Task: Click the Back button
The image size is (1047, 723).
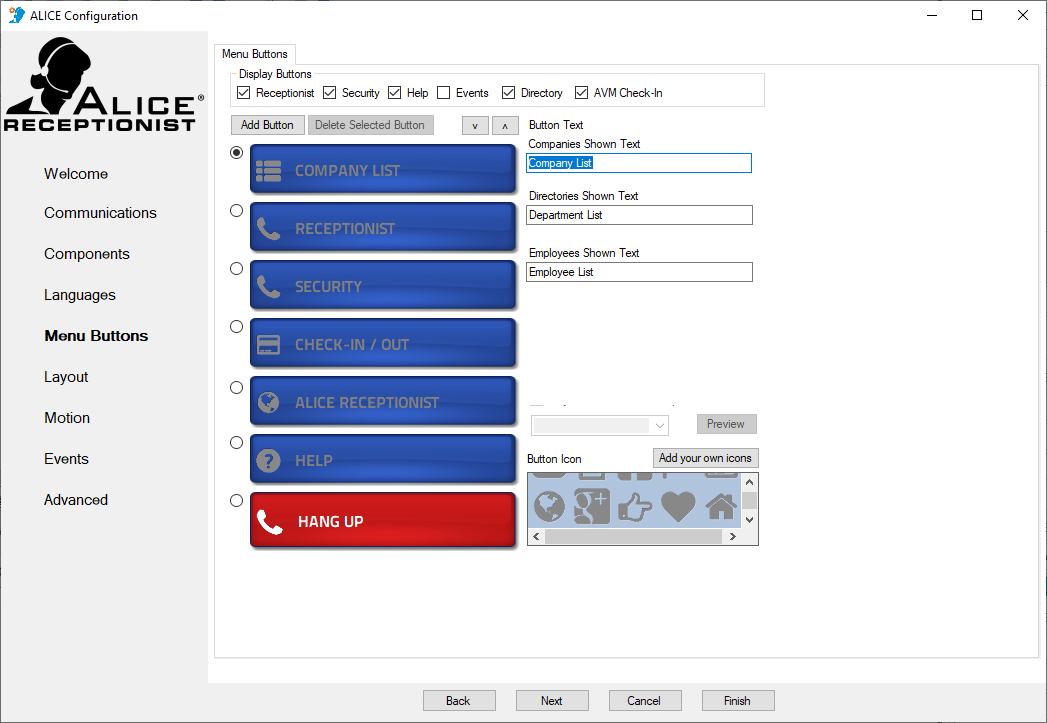Action: tap(459, 701)
